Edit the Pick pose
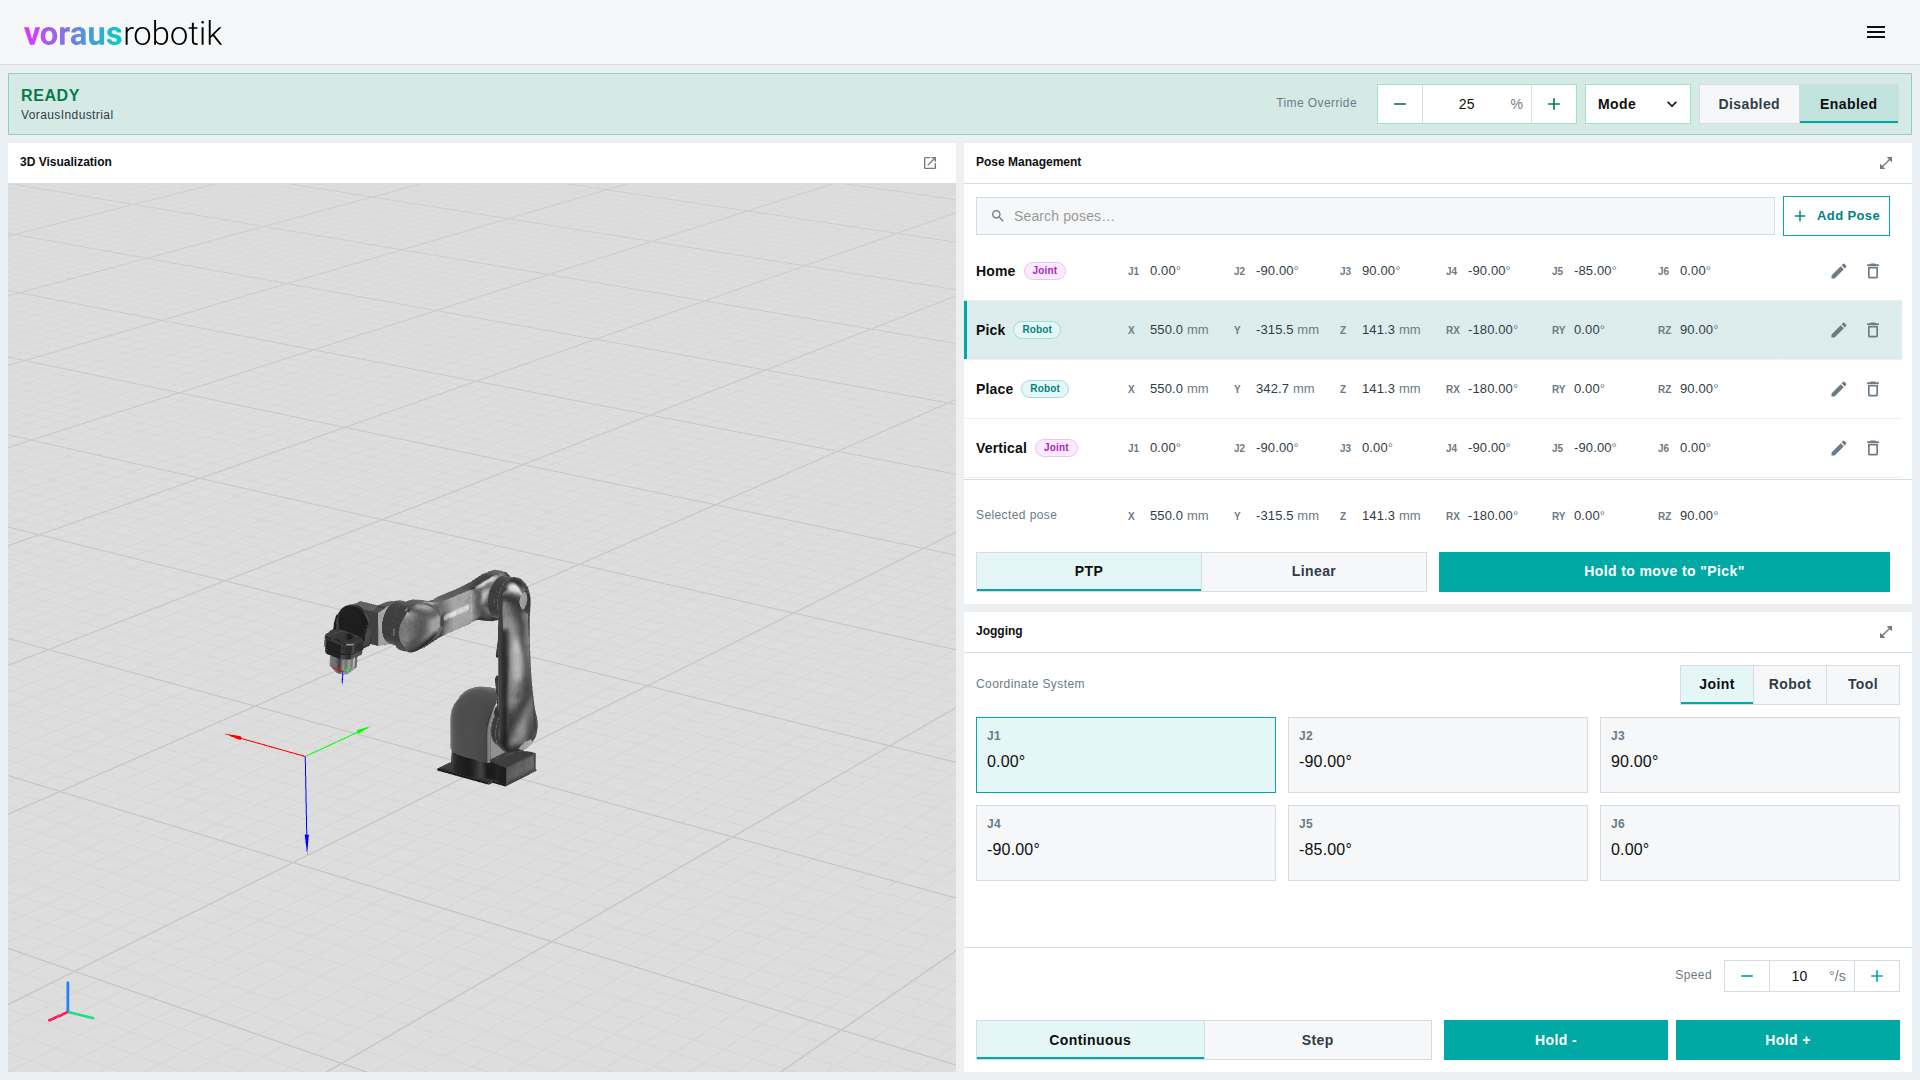 (1839, 330)
